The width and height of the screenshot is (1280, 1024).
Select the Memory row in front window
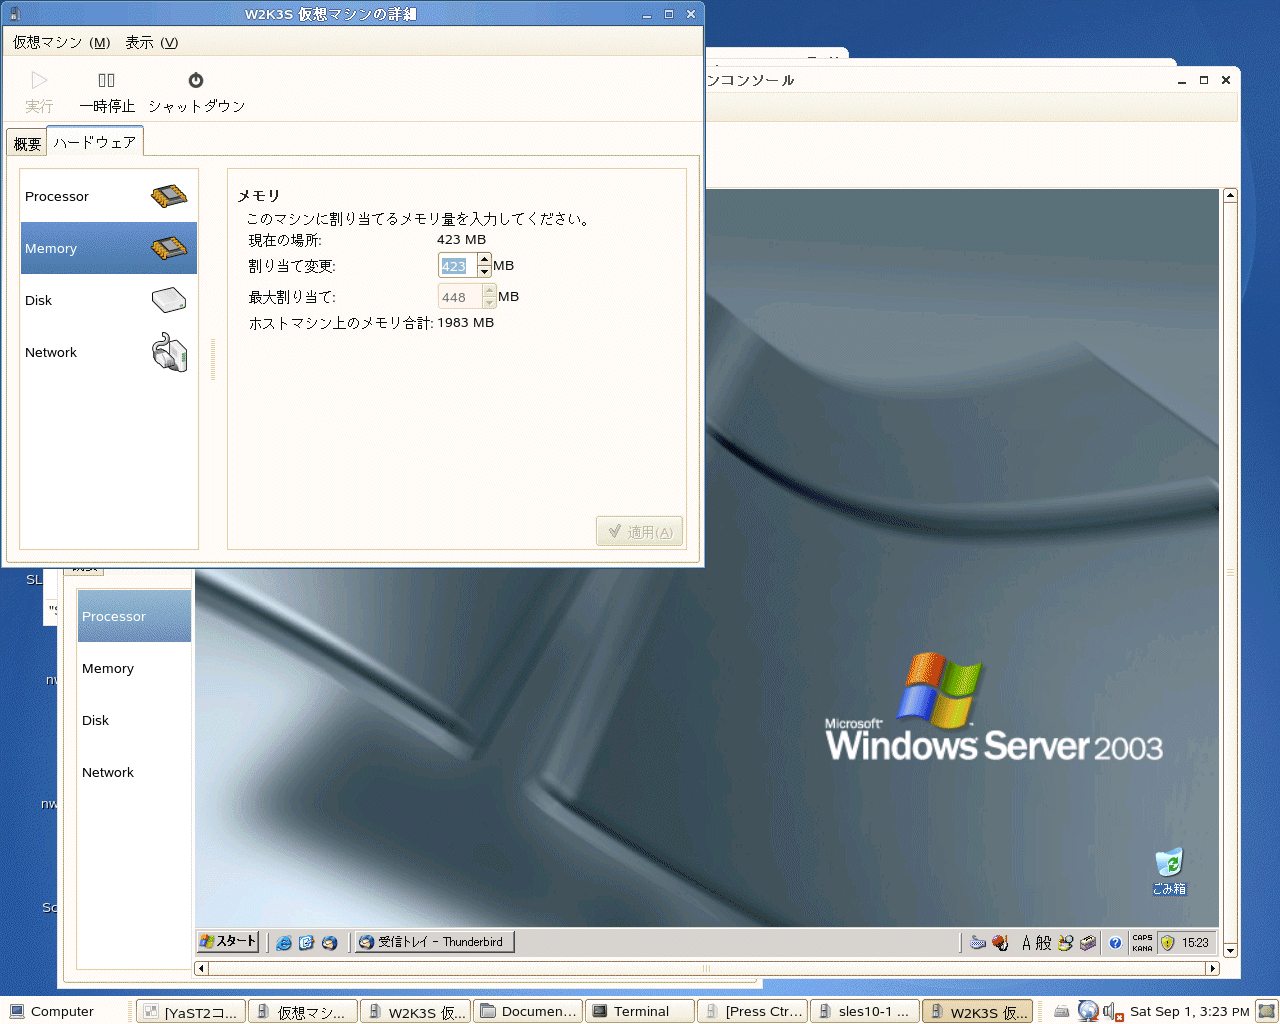tap(109, 248)
